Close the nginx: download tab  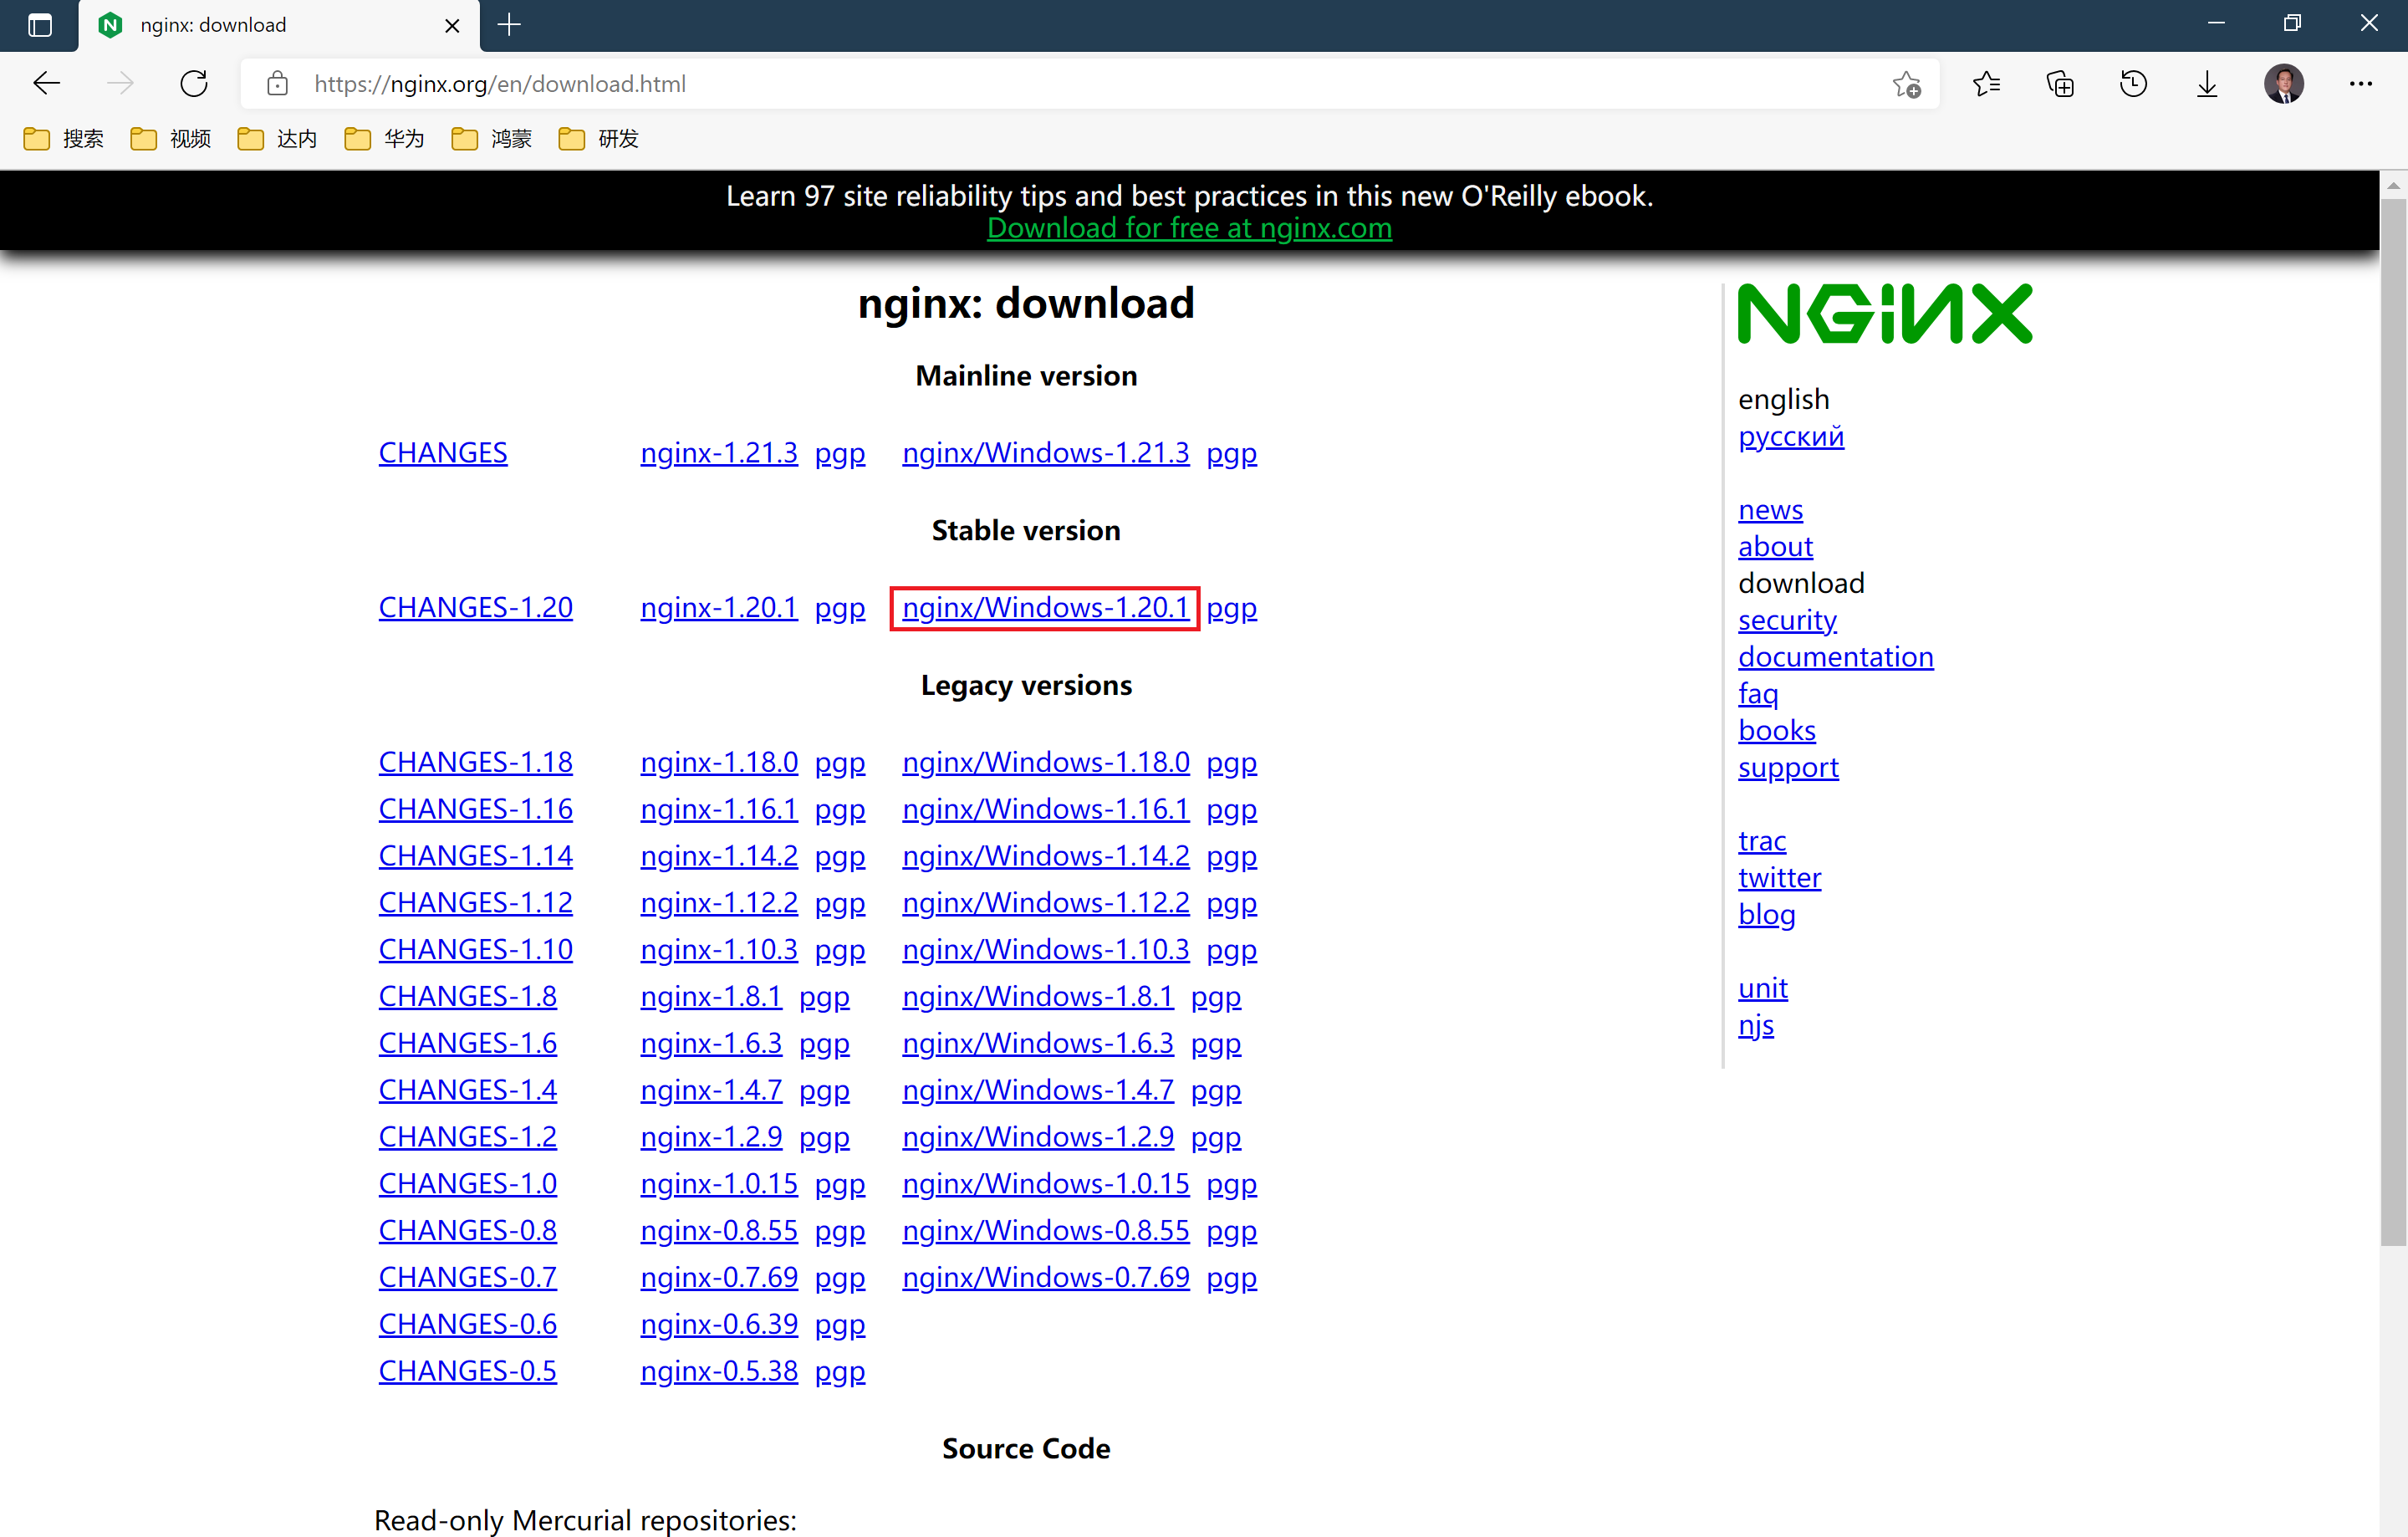tap(452, 25)
